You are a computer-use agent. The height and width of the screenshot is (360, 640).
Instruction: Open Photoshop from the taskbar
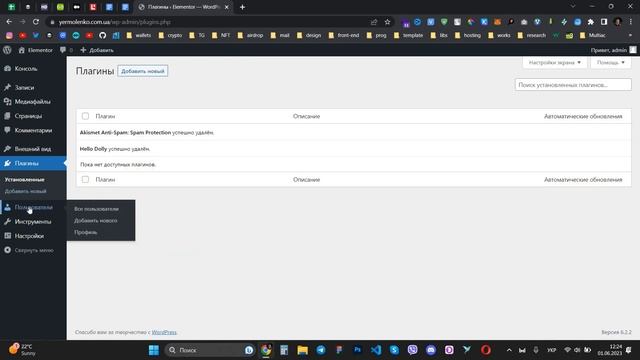click(x=358, y=350)
